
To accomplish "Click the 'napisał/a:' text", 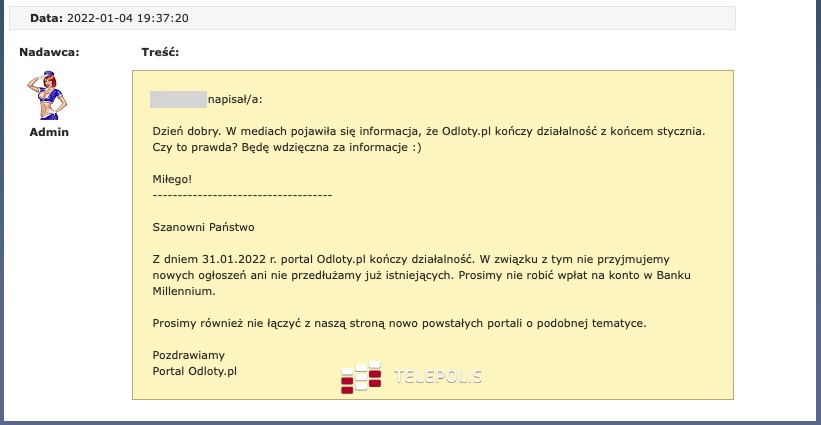I will click(238, 99).
